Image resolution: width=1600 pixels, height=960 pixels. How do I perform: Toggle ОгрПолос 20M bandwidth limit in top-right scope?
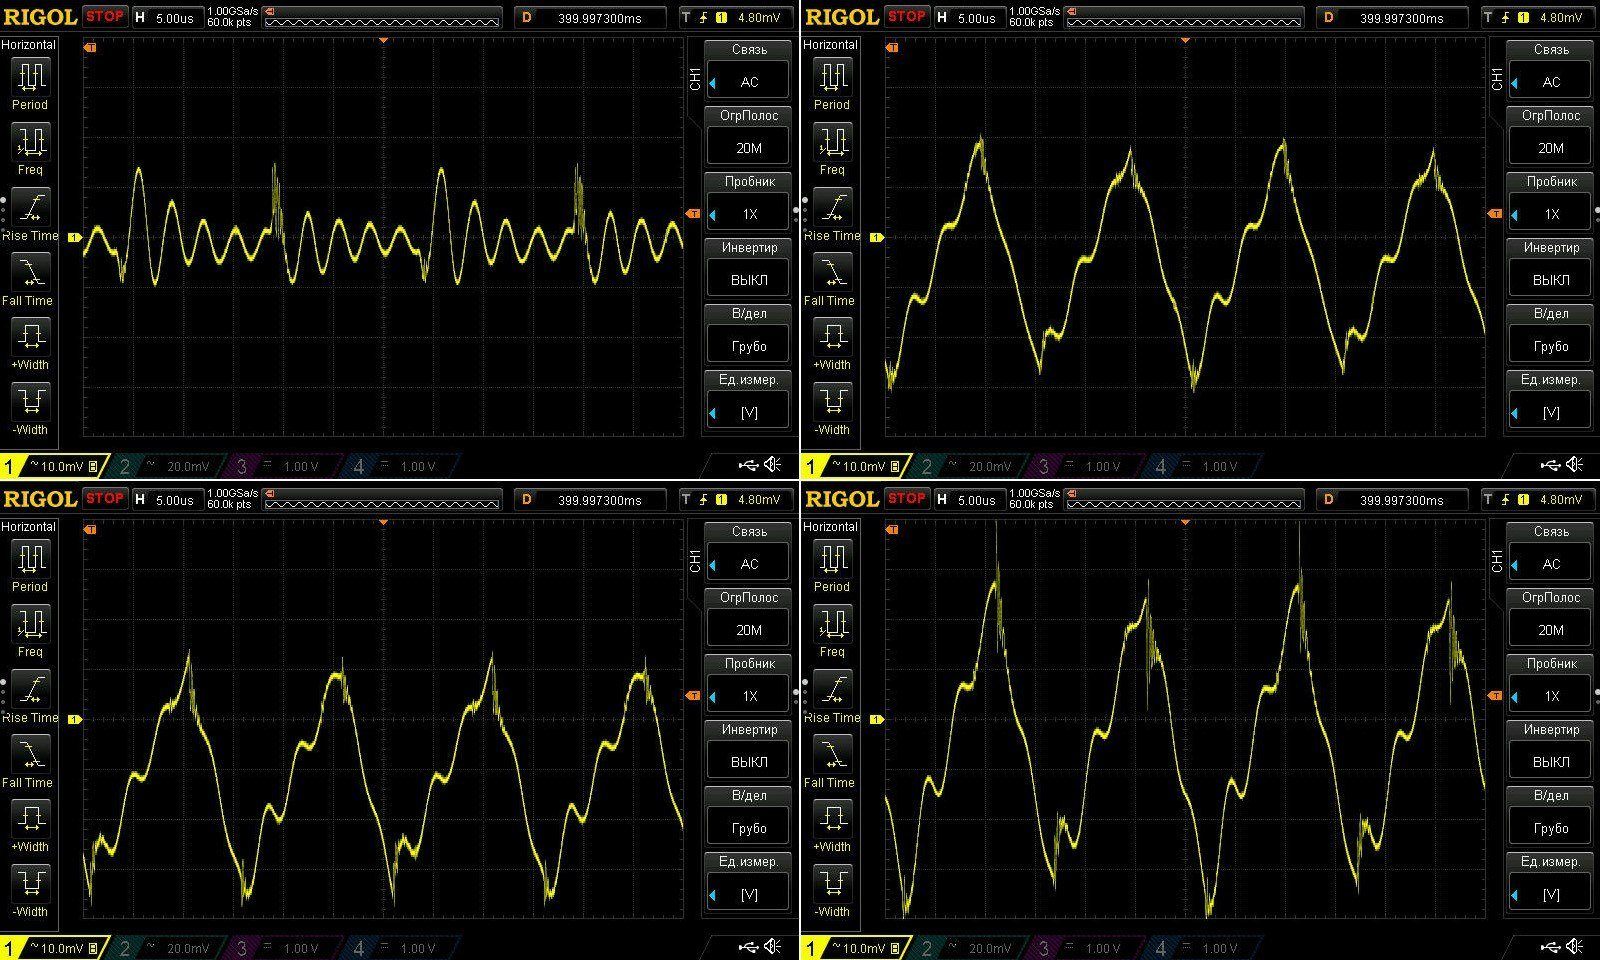coord(1551,148)
